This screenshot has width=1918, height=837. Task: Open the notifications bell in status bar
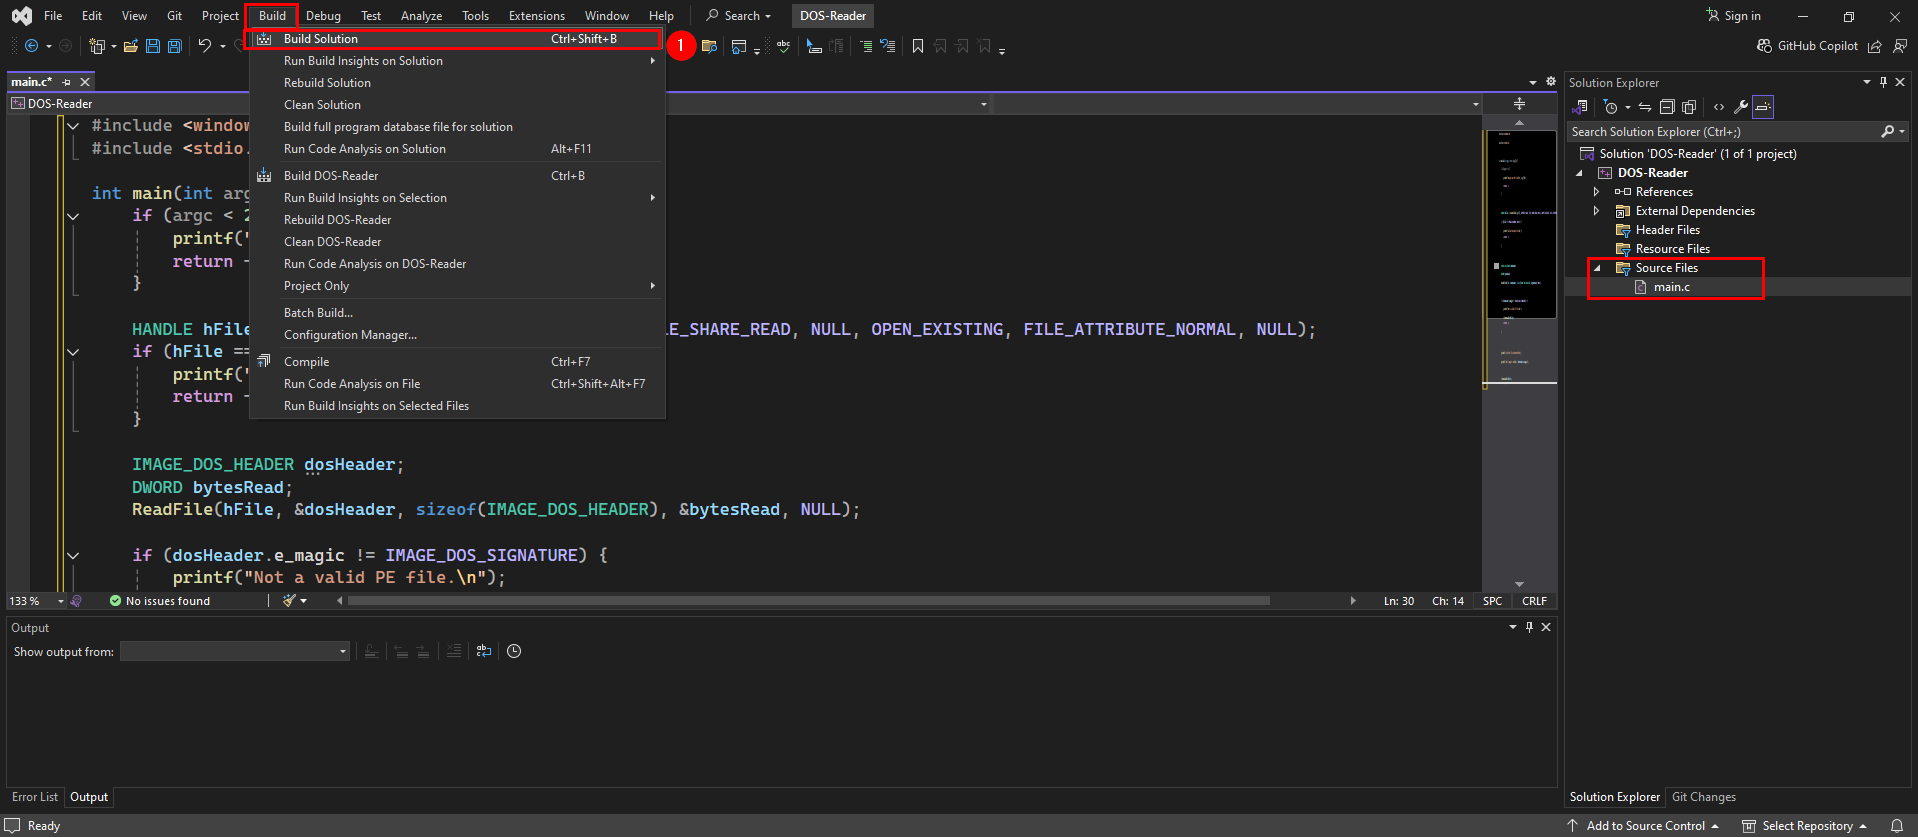1897,826
